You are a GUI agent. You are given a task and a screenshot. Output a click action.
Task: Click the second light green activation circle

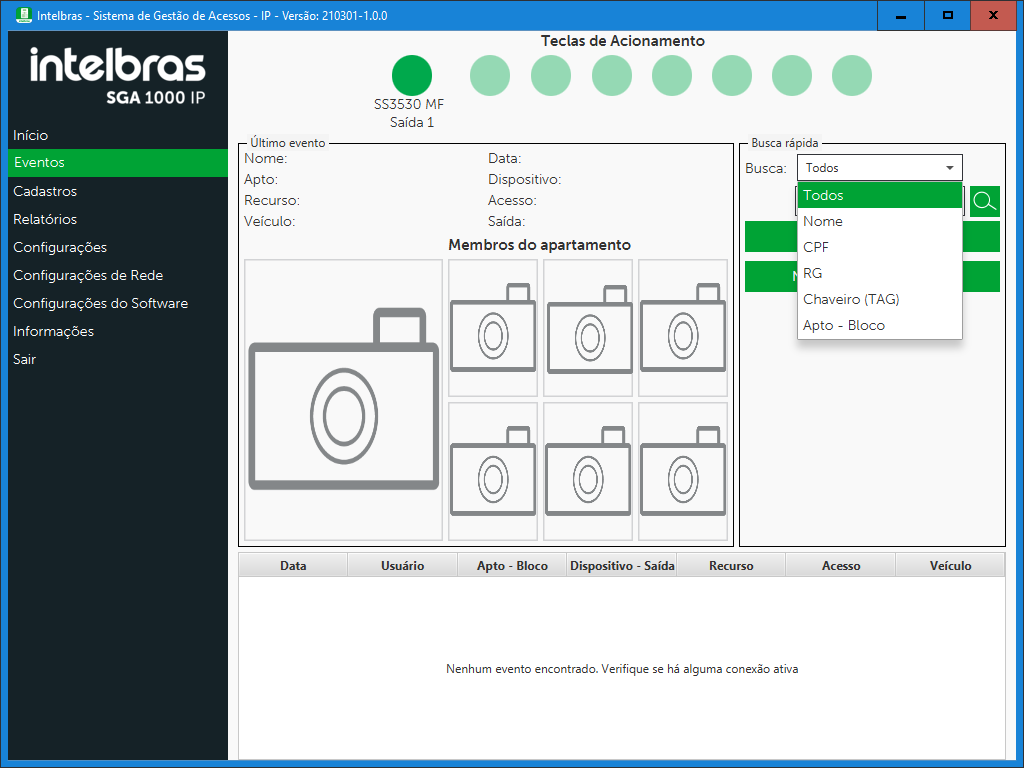point(550,76)
